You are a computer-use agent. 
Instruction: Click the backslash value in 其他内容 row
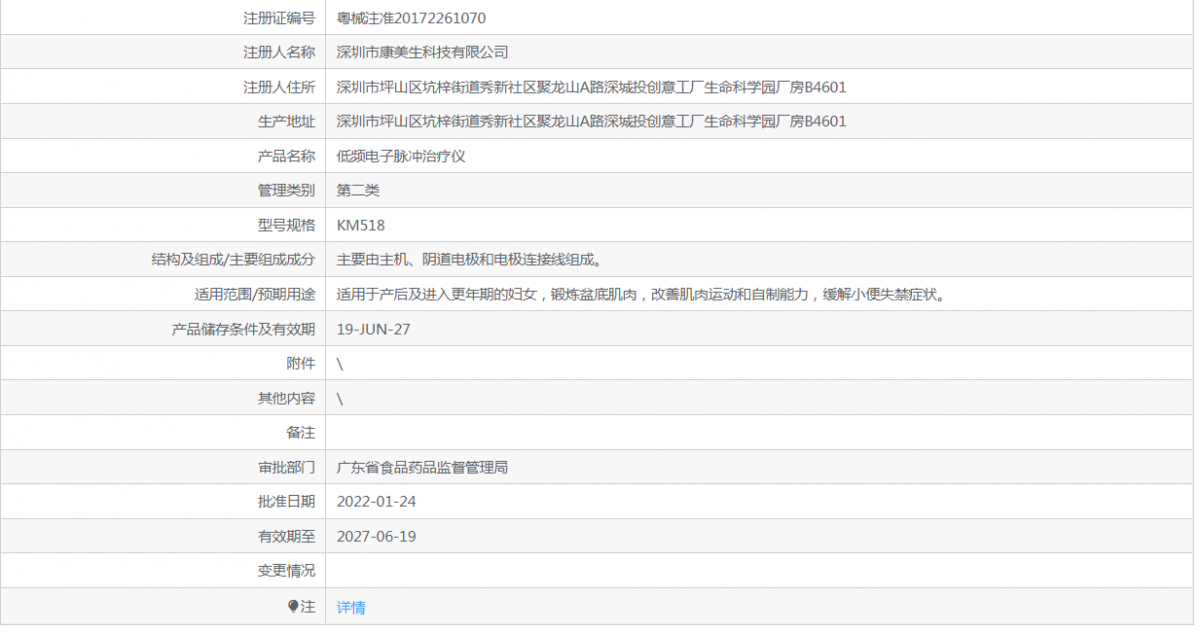[340, 398]
